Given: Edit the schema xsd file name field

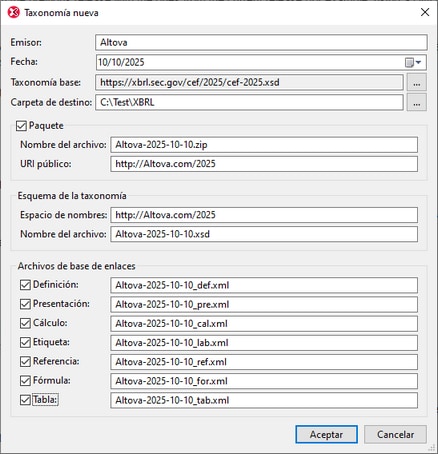Looking at the screenshot, I should click(264, 234).
